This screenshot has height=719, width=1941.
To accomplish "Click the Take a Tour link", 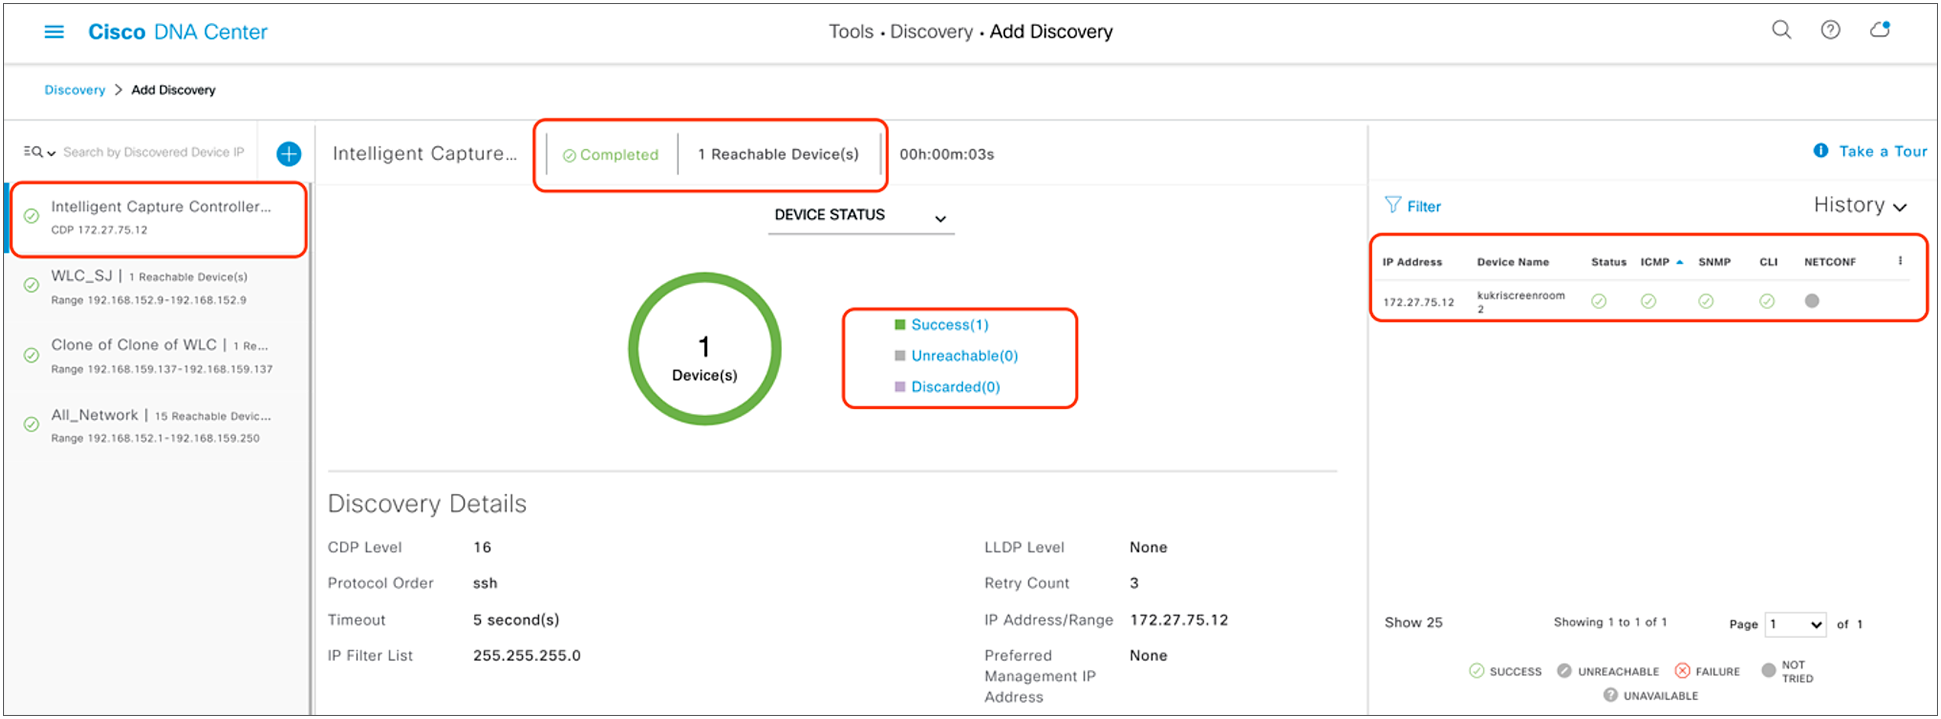I will 1883,151.
